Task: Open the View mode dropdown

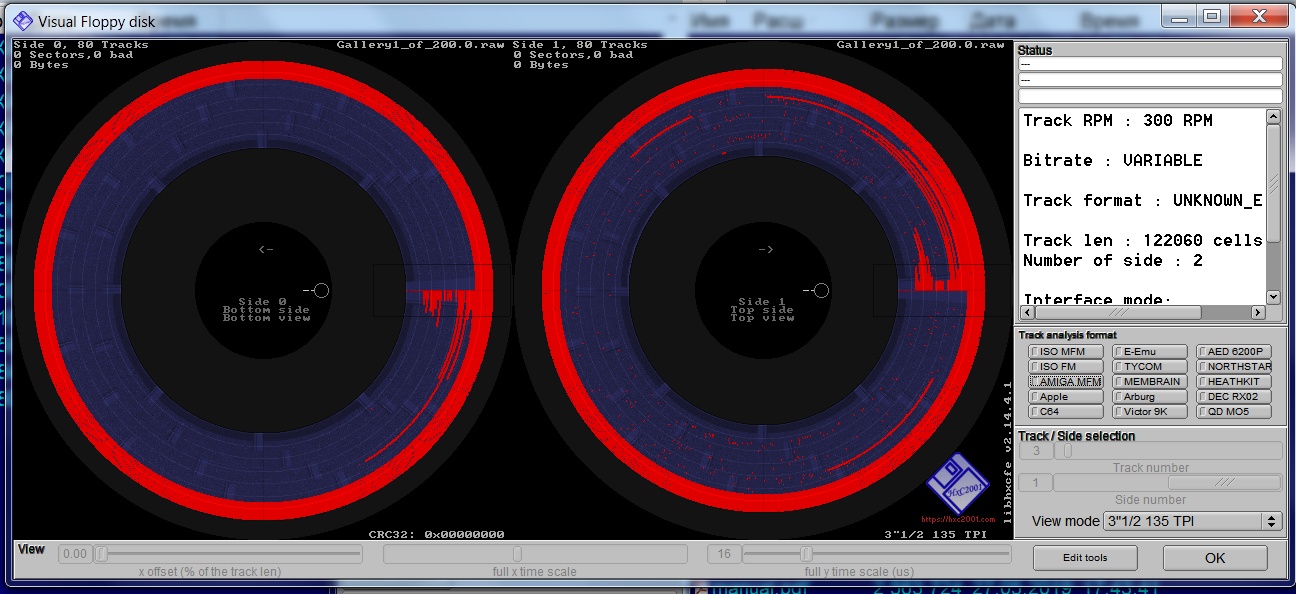Action: tap(1192, 521)
